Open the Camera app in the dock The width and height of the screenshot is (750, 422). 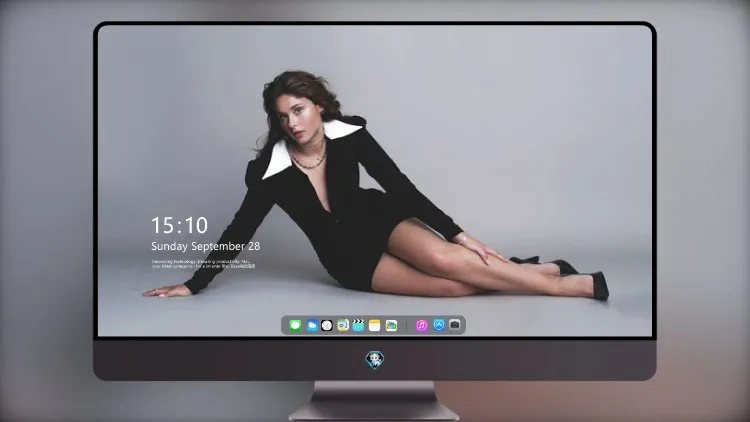[455, 325]
